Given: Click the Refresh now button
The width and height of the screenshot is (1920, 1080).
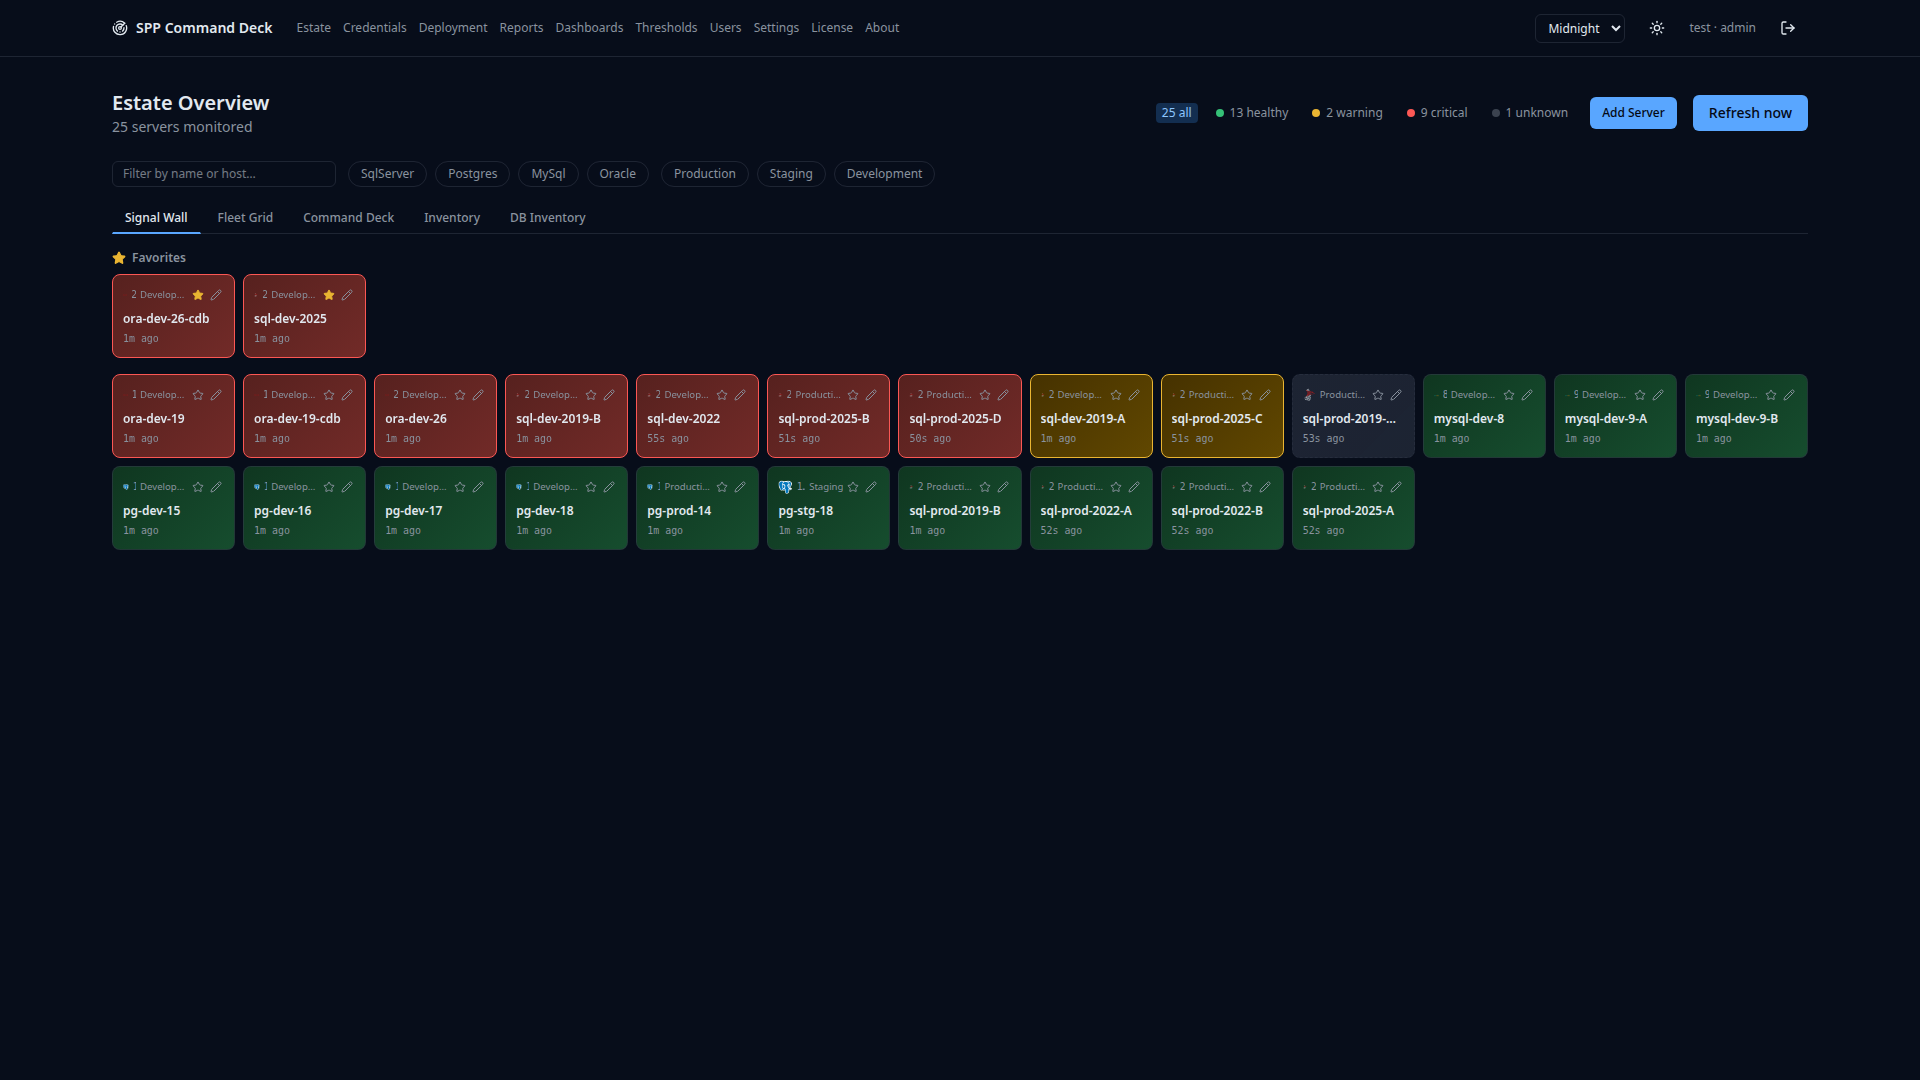Looking at the screenshot, I should tap(1750, 113).
